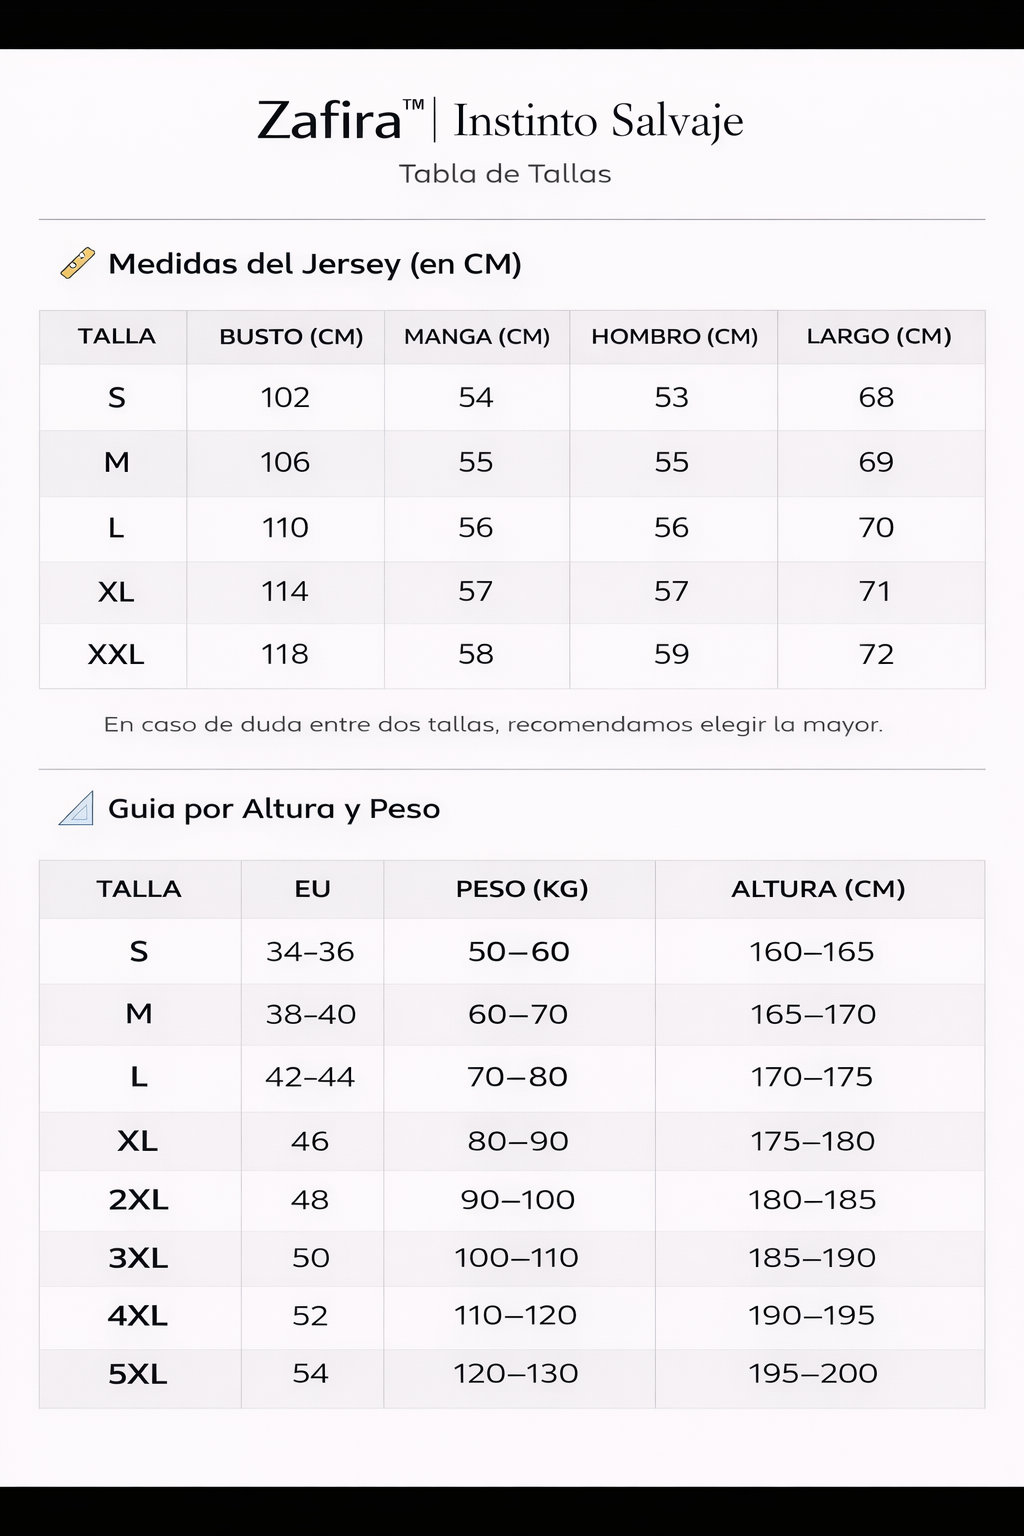This screenshot has height=1536, width=1024.
Task: Click the bust value 118
Action: coord(285,654)
